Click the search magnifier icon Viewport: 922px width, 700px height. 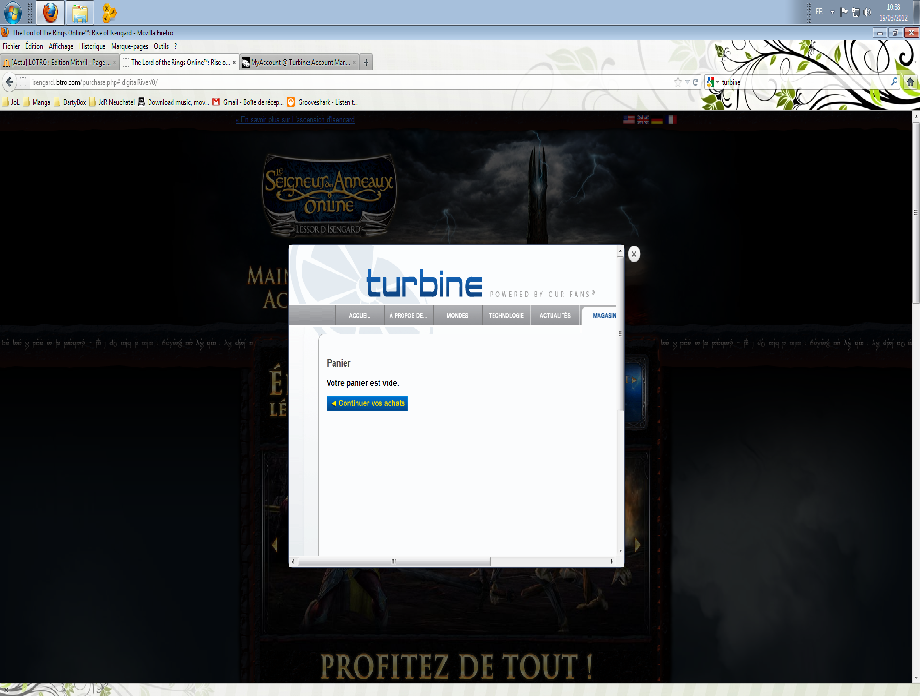coord(894,82)
